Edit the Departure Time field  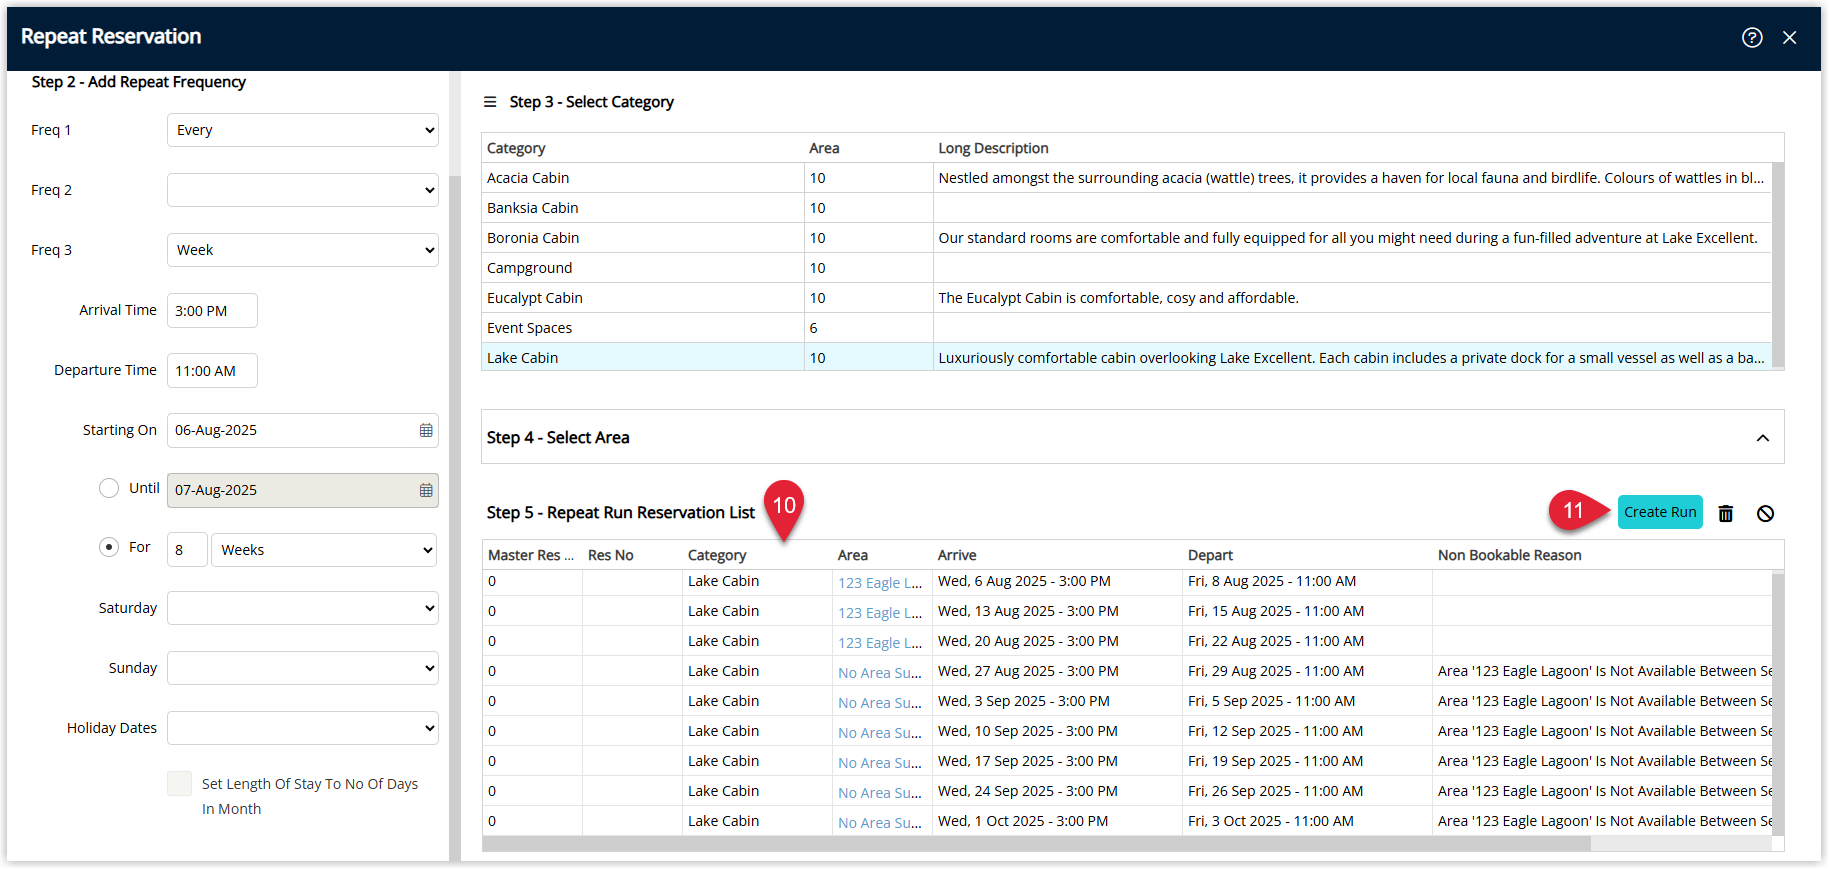click(x=212, y=371)
